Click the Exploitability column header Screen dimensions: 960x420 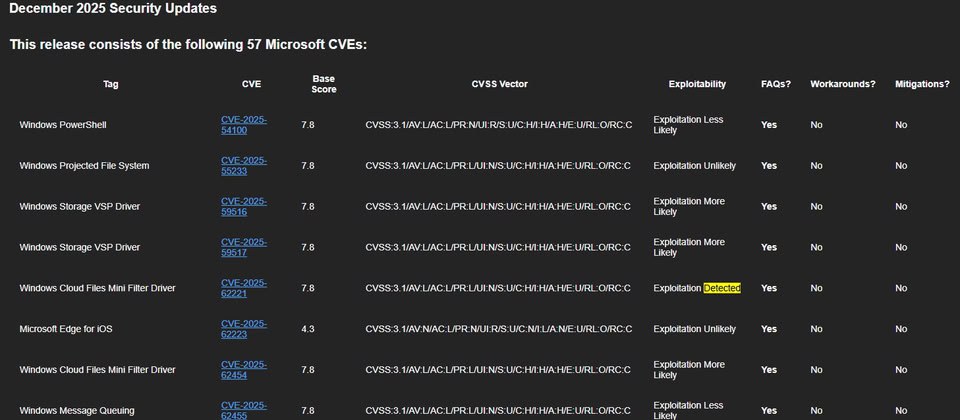[697, 84]
